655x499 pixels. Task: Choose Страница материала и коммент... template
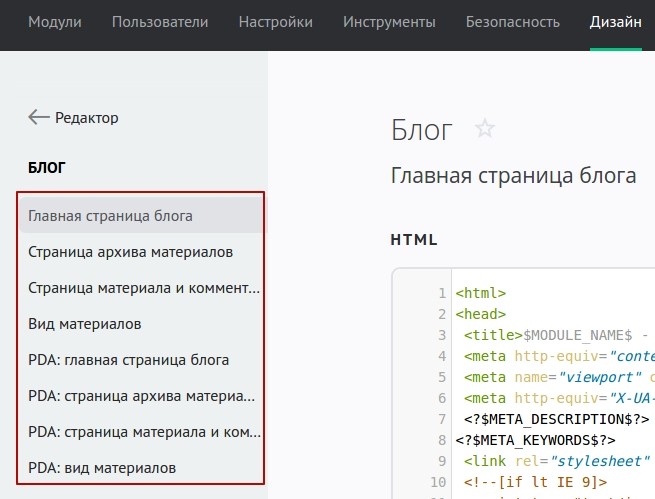pyautogui.click(x=143, y=288)
